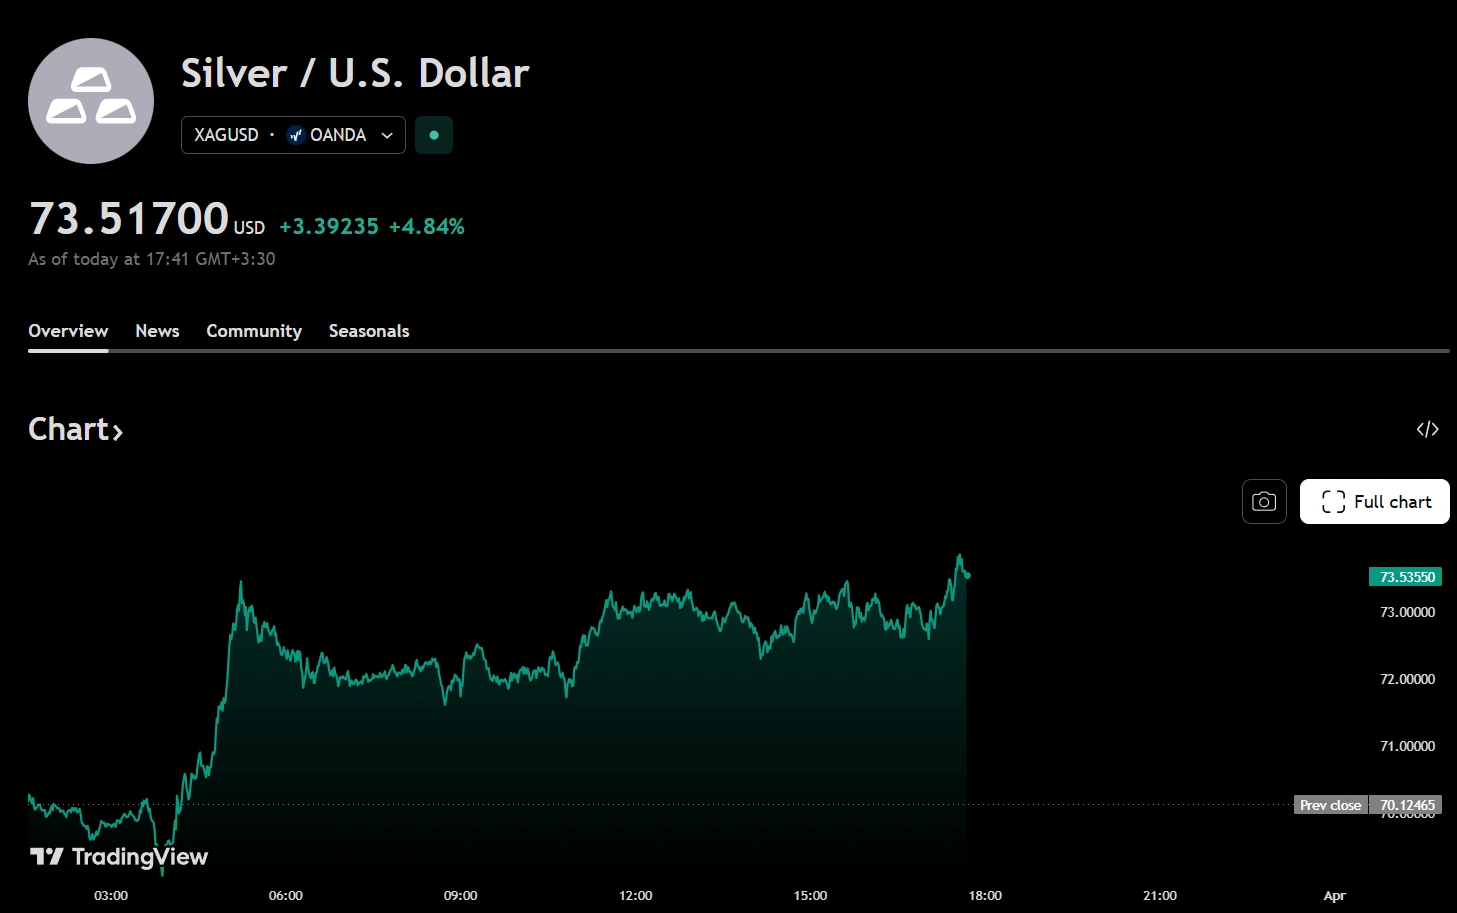Switch to the Overview tab
The width and height of the screenshot is (1457, 913).
click(x=68, y=331)
